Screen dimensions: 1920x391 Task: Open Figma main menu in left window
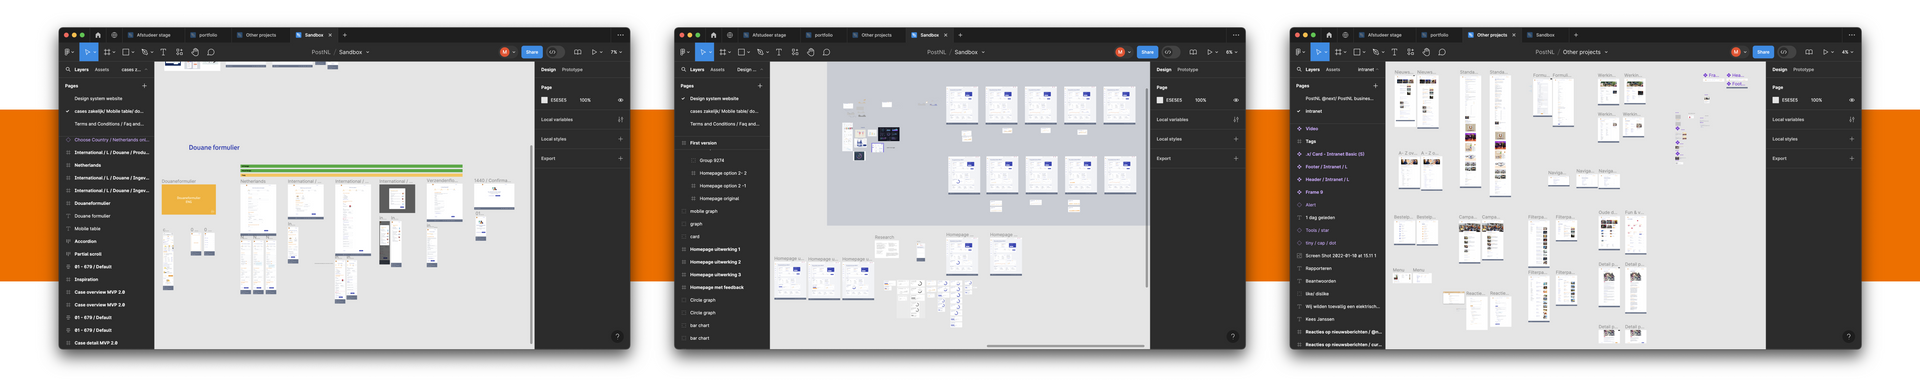68,52
